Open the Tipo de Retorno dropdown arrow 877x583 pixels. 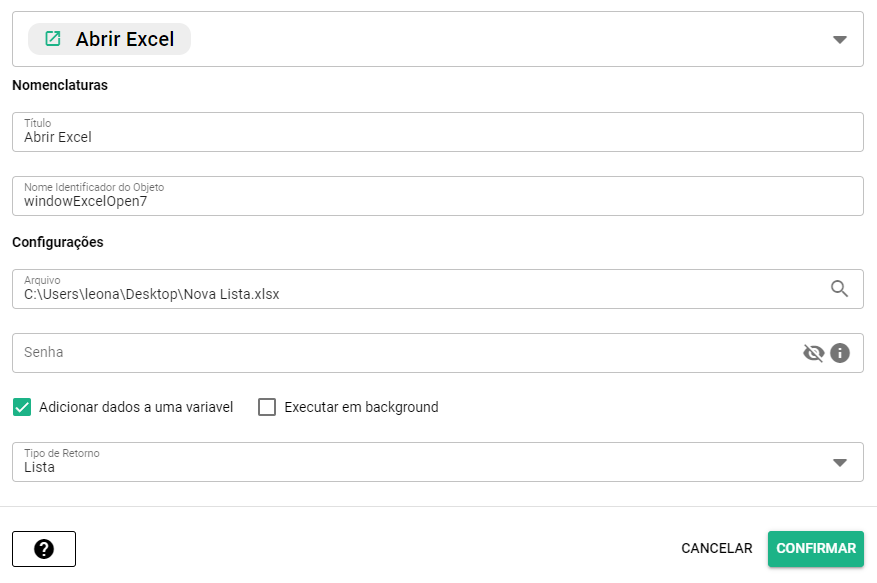840,463
